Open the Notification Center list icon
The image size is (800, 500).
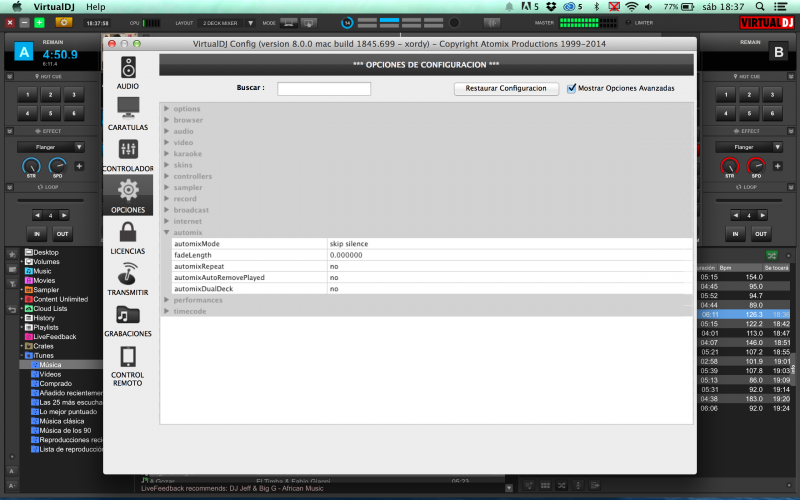780,7
